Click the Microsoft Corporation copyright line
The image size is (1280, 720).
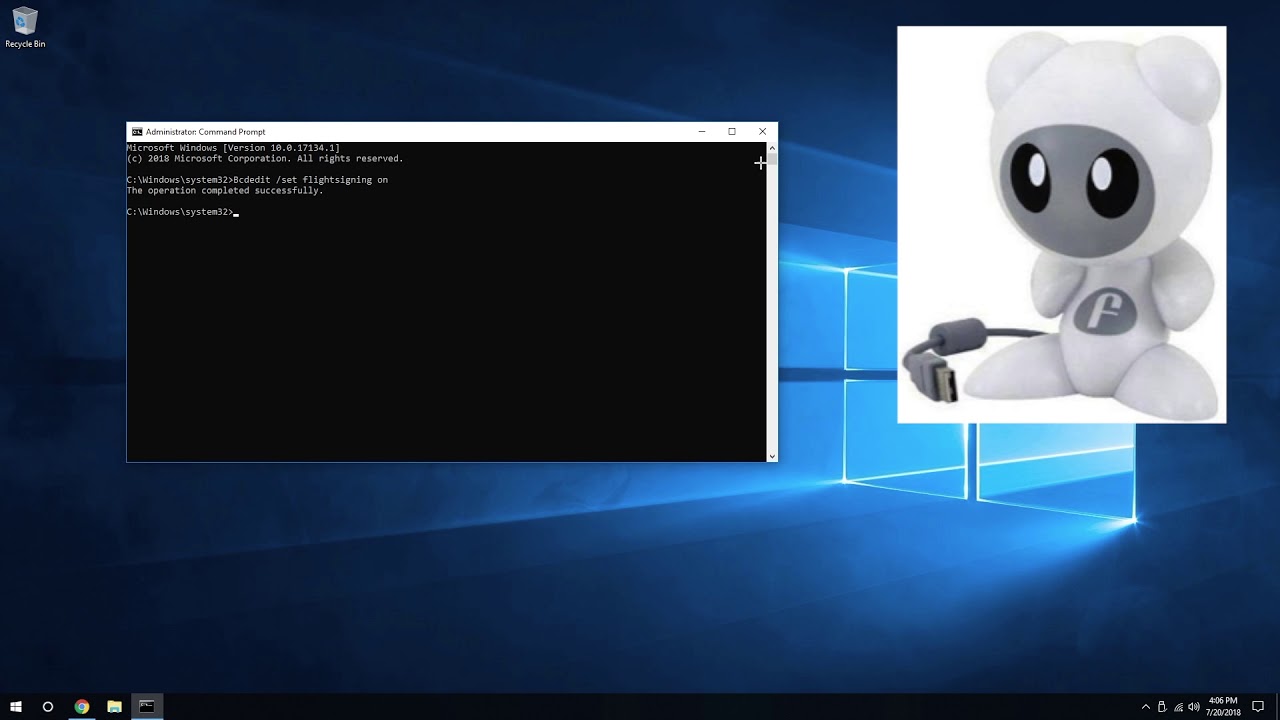(x=265, y=159)
